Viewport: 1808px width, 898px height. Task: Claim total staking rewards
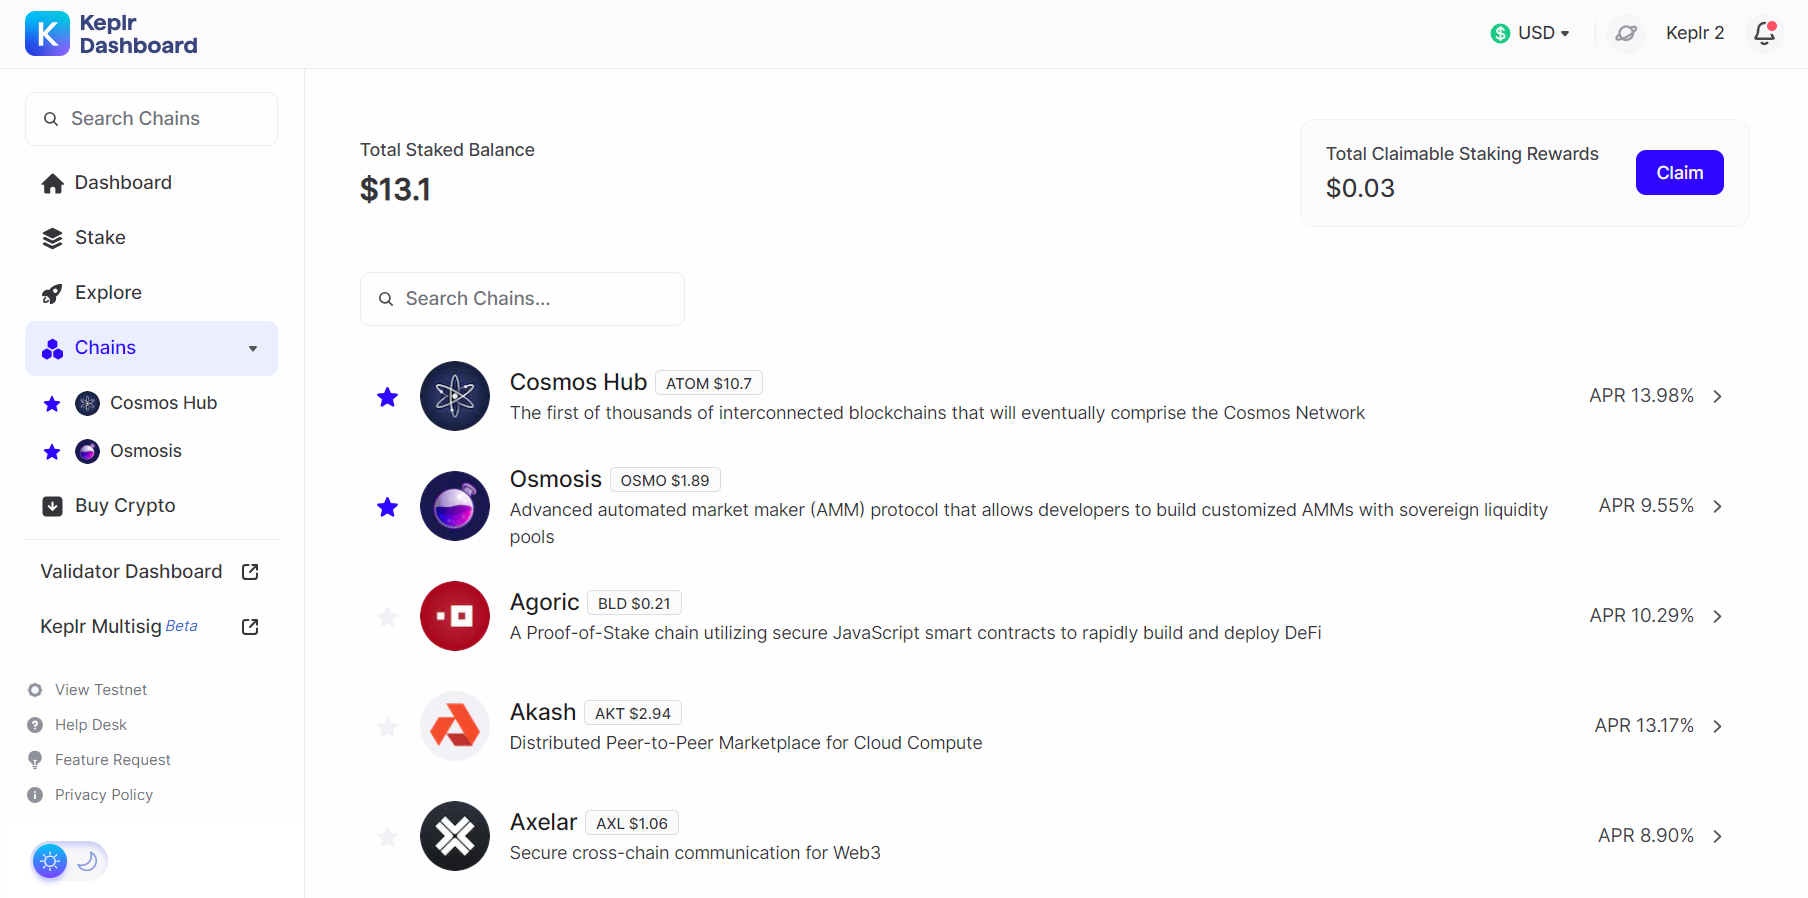(1680, 173)
